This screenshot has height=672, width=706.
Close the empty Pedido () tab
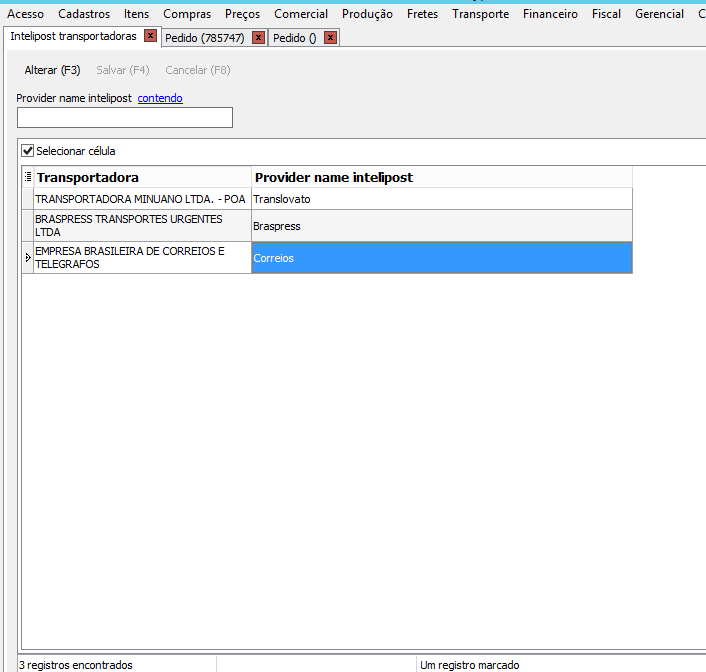(x=330, y=37)
